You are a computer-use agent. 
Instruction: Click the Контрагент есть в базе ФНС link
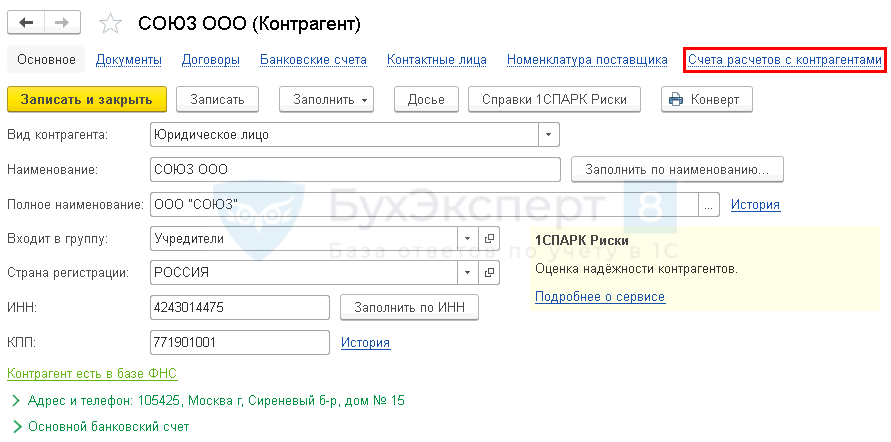(x=92, y=373)
